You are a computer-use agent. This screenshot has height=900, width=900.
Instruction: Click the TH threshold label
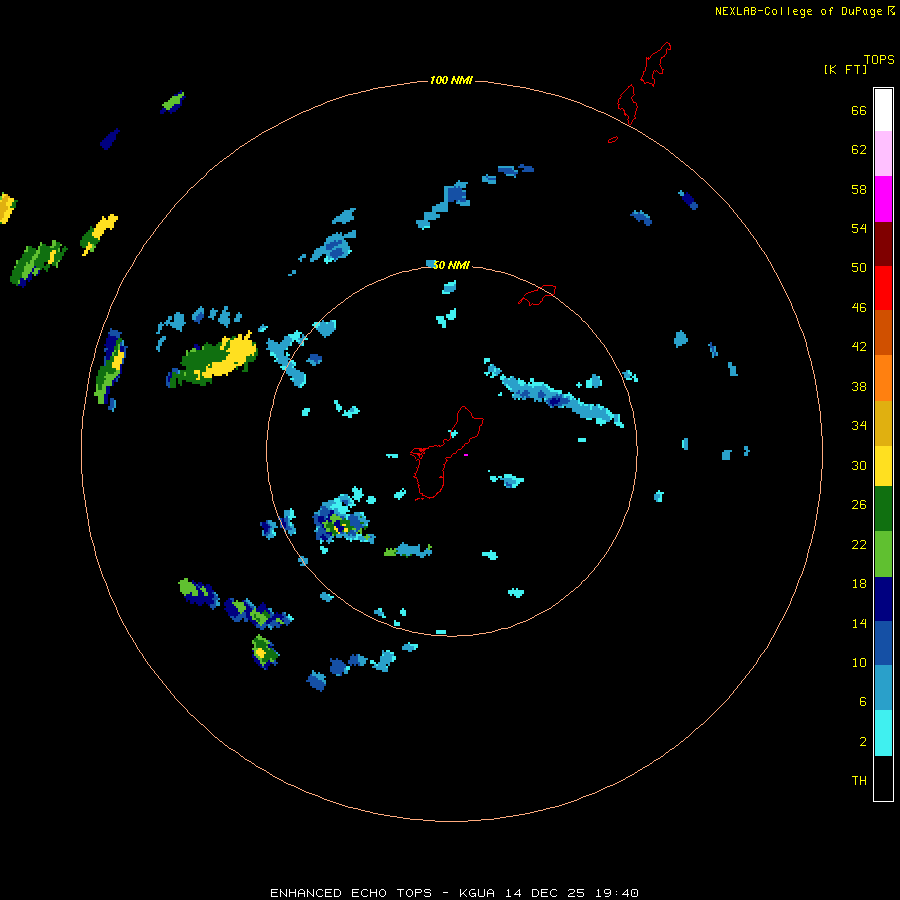tap(859, 781)
